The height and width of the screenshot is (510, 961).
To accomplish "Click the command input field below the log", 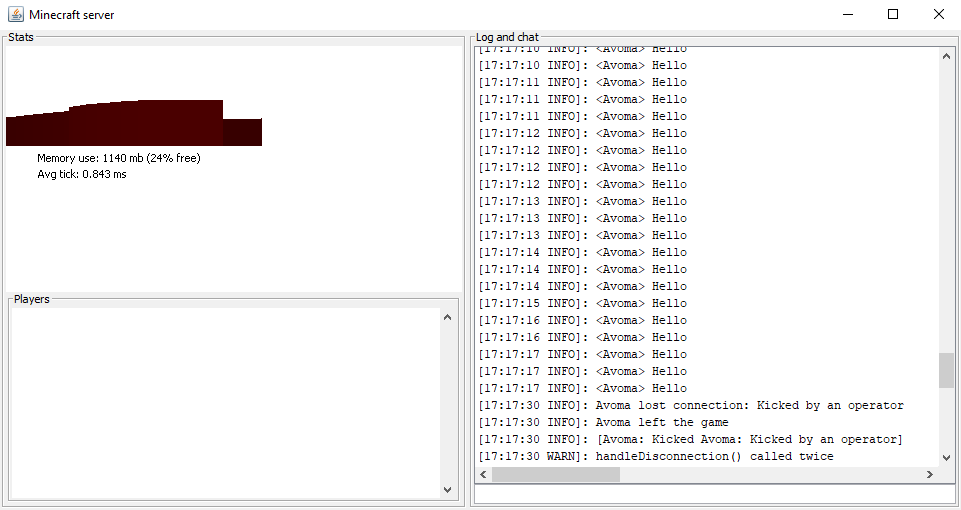I will 715,494.
